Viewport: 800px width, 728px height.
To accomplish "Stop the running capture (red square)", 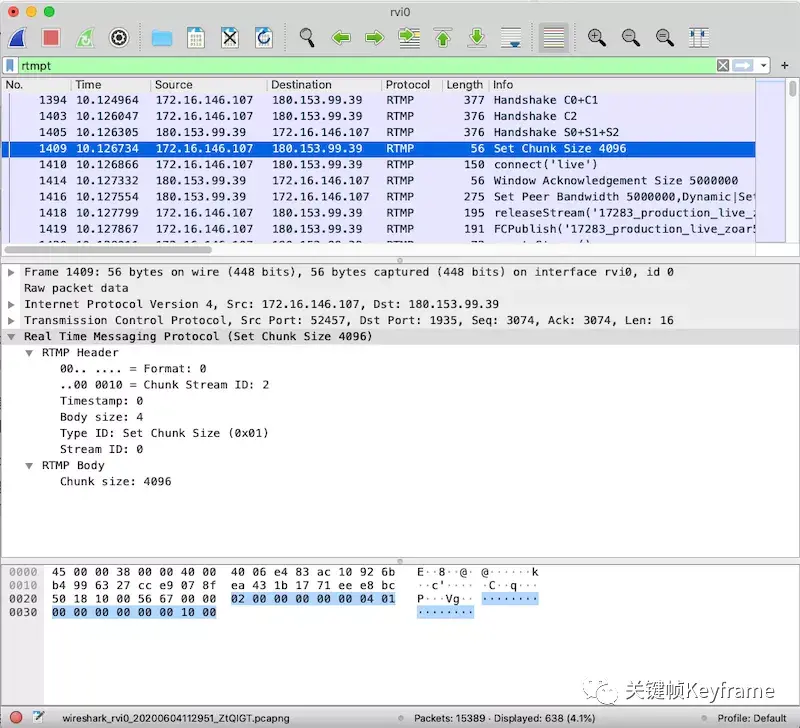I will click(x=51, y=38).
